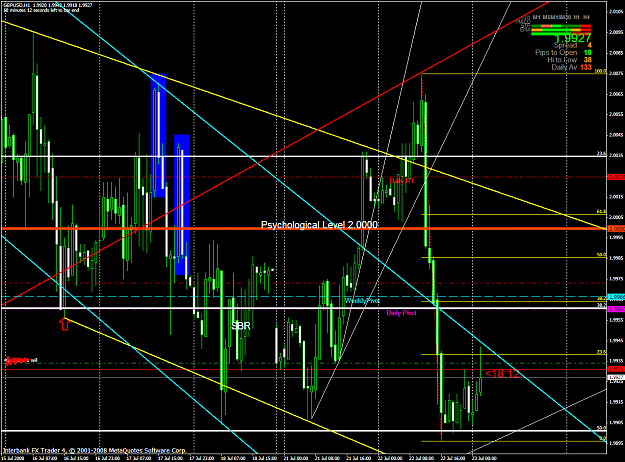This screenshot has width=625, height=462.
Task: Click the 'Hi to Low' value 38
Action: pos(588,60)
